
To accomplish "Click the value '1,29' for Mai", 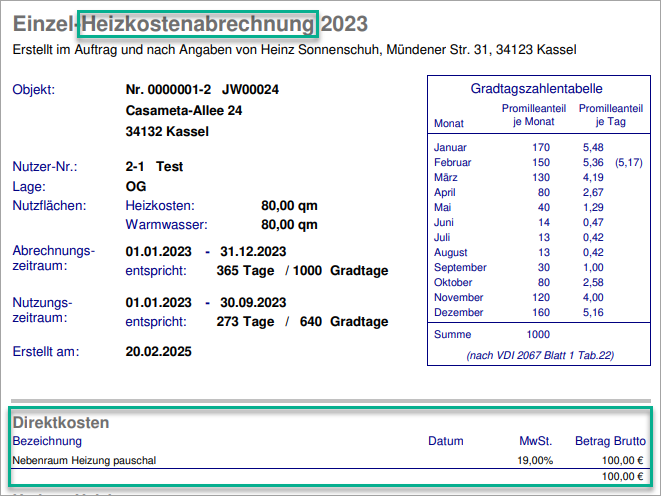I will pyautogui.click(x=593, y=207).
